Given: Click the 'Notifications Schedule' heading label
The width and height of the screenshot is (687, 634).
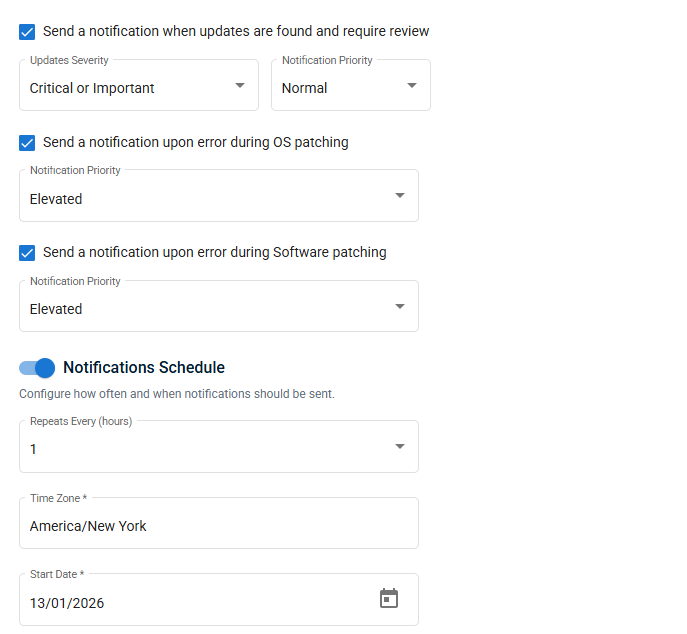Looking at the screenshot, I should [x=144, y=368].
